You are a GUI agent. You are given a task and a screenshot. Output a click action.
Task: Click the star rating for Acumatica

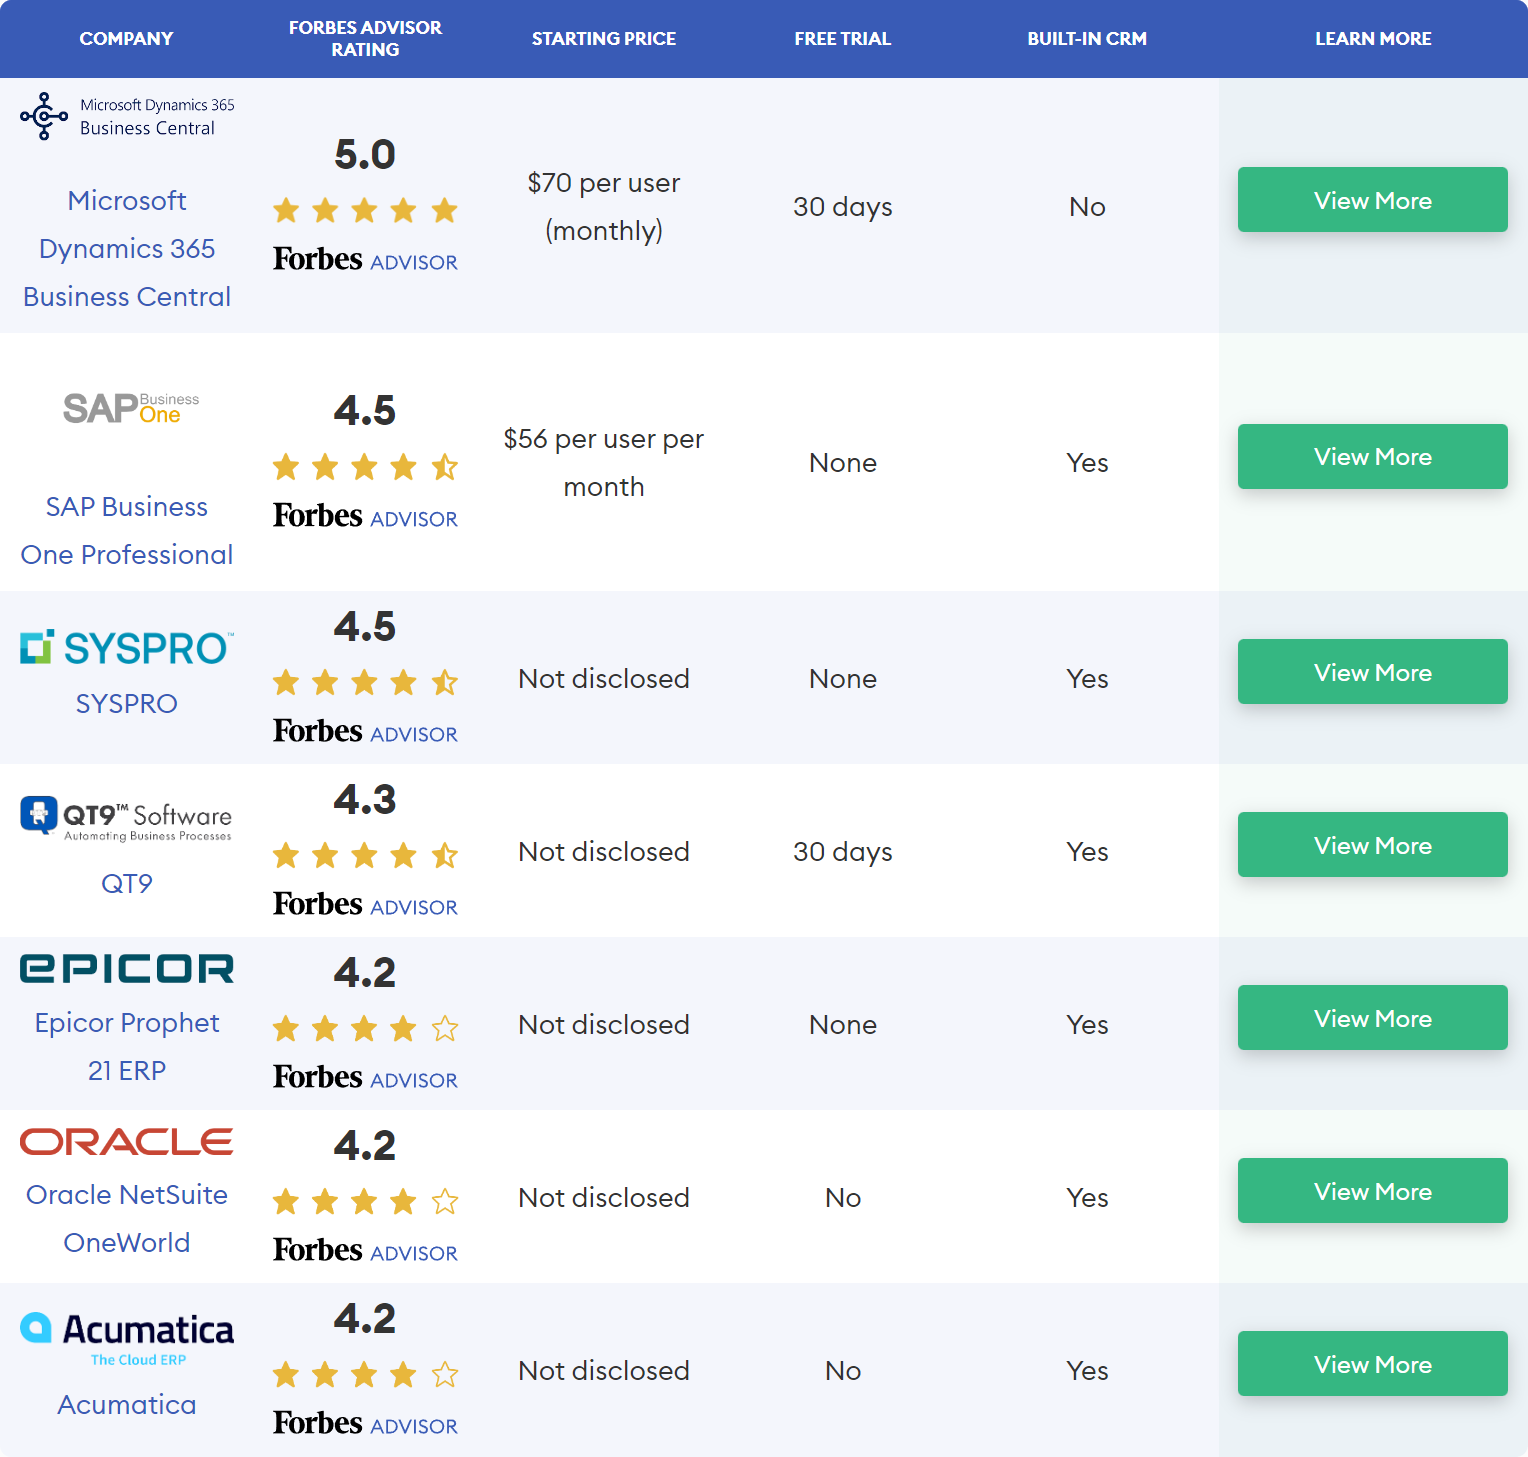coord(365,1375)
